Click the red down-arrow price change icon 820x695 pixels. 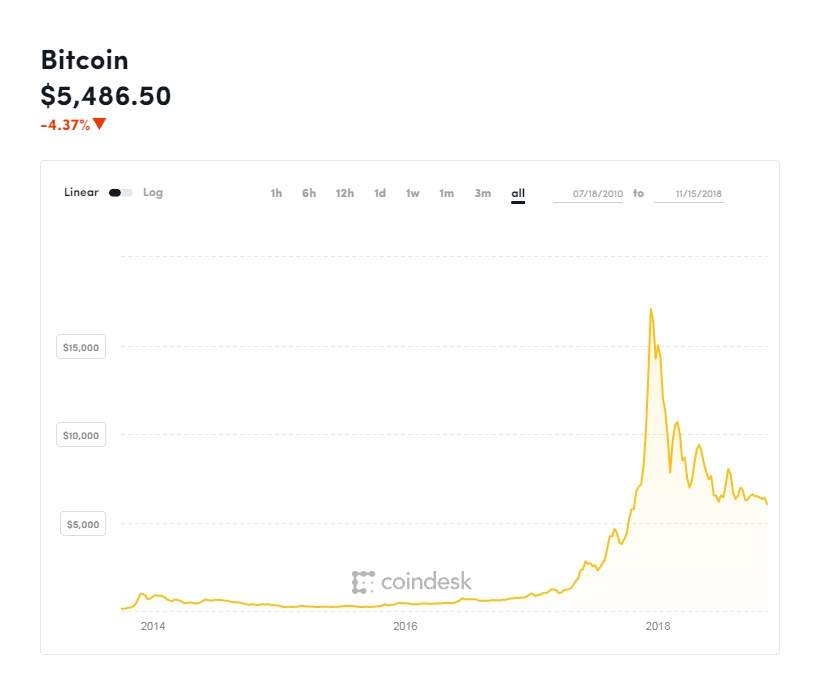pos(99,124)
